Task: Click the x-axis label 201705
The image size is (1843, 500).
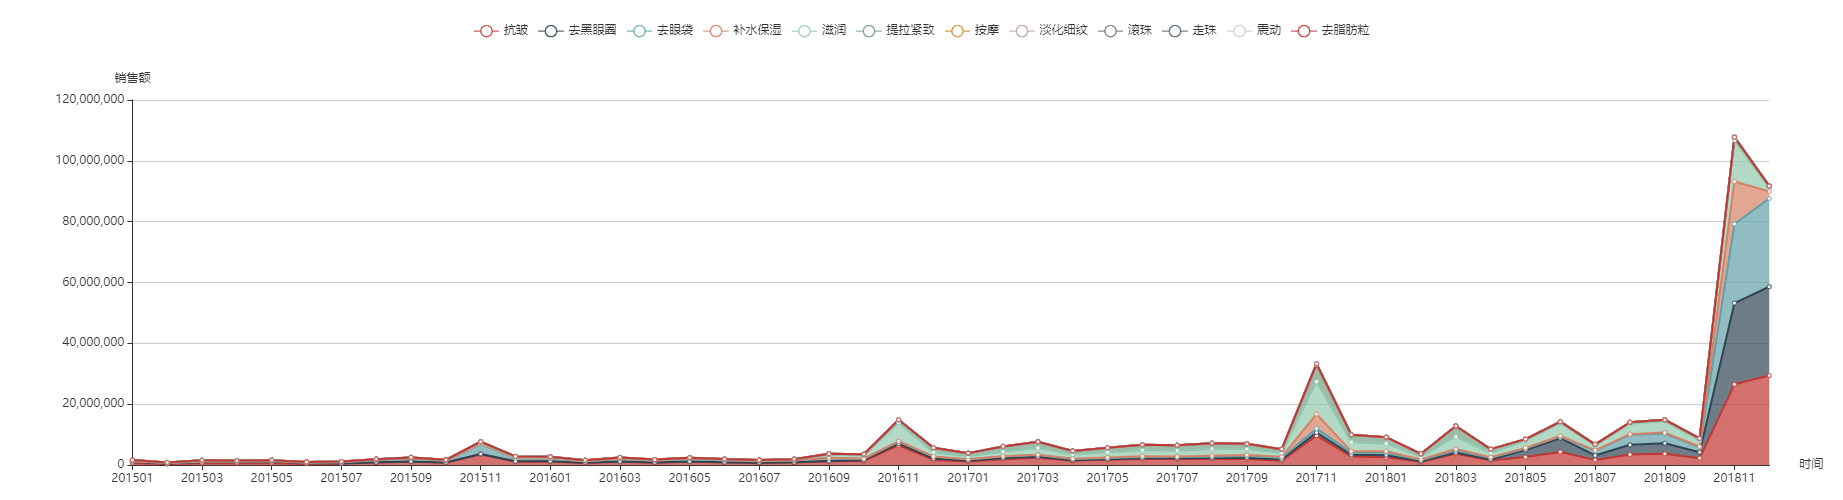Action: 1107,478
